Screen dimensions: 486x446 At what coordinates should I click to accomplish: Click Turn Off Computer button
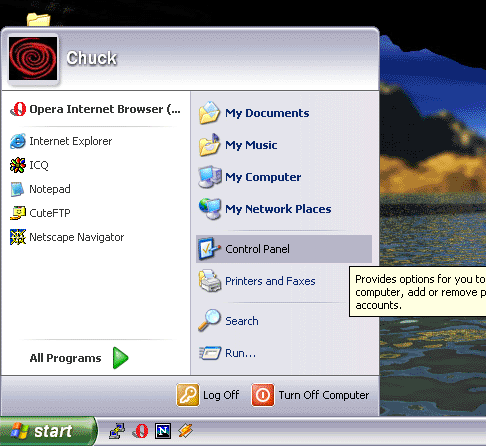(310, 395)
